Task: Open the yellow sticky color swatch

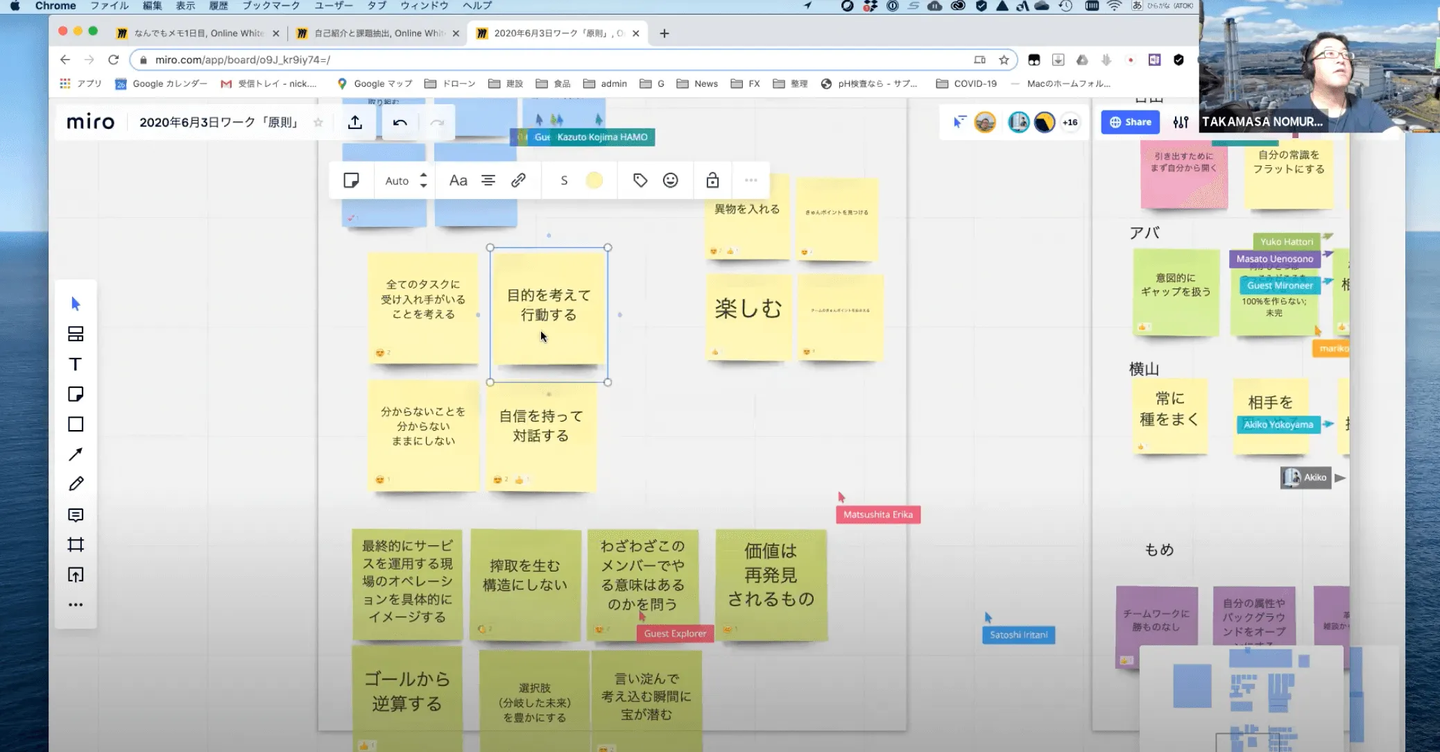Action: click(594, 181)
